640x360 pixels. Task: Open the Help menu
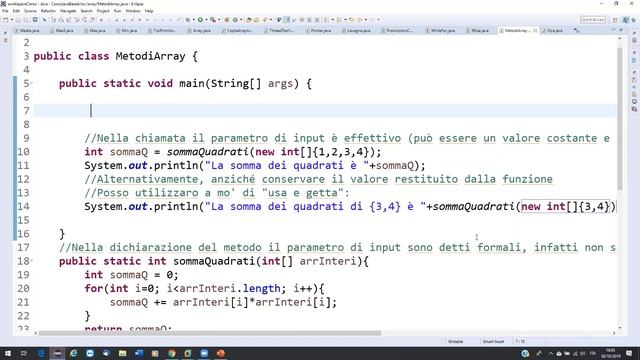click(x=149, y=11)
